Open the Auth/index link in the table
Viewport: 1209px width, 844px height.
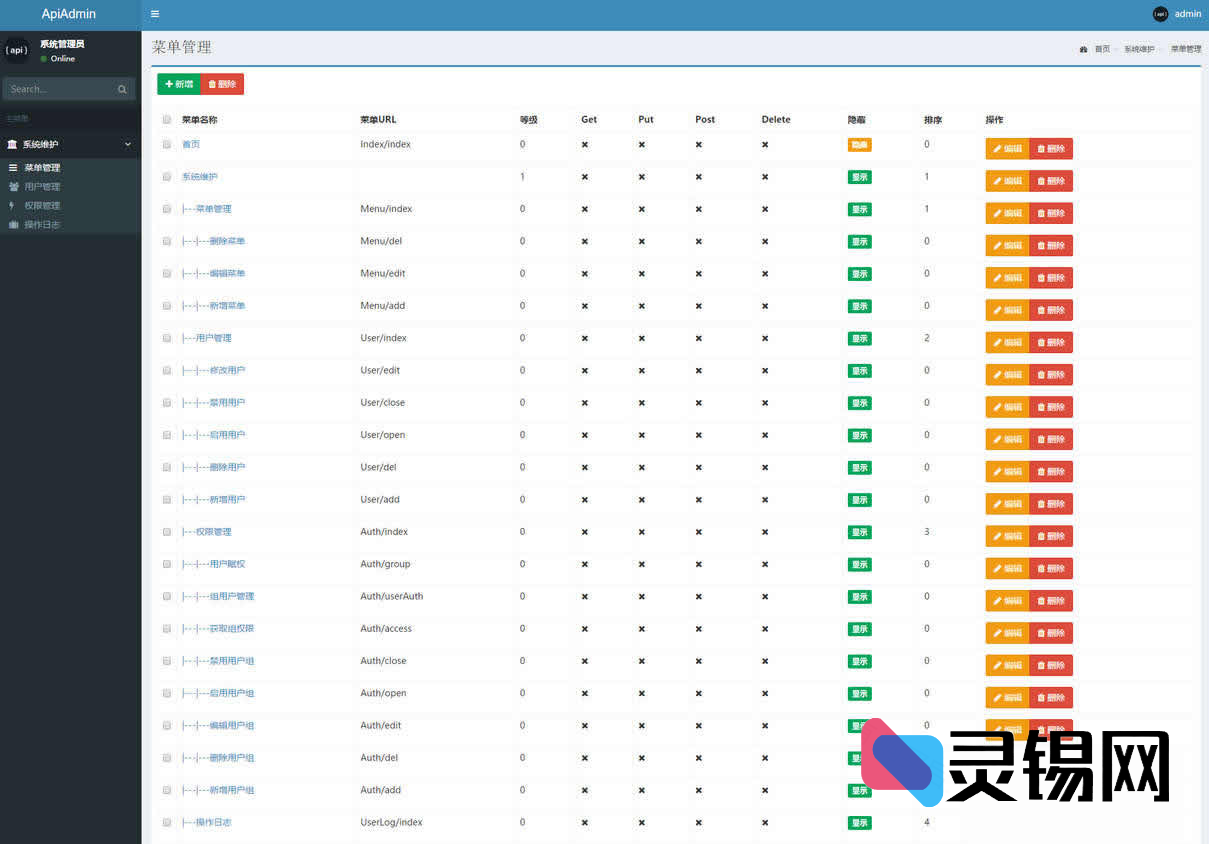click(383, 531)
